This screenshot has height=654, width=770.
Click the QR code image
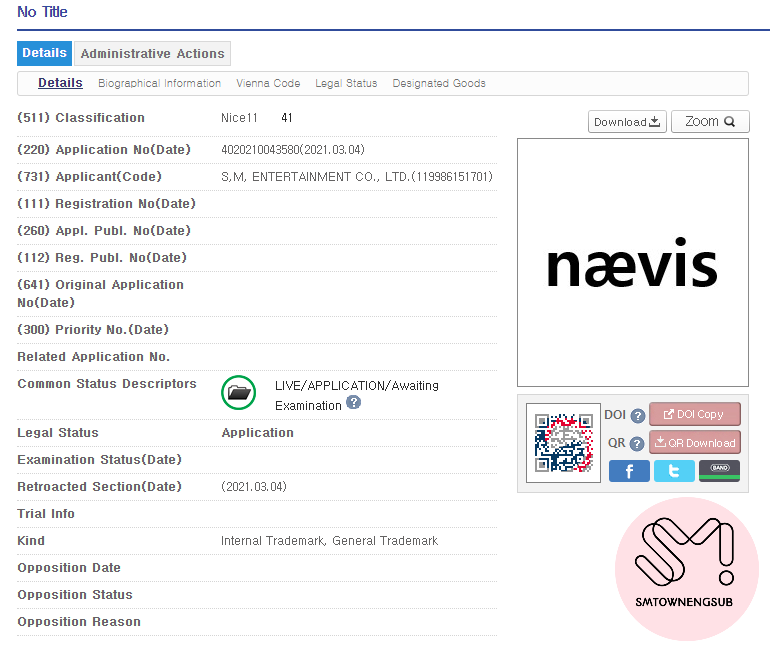(563, 443)
